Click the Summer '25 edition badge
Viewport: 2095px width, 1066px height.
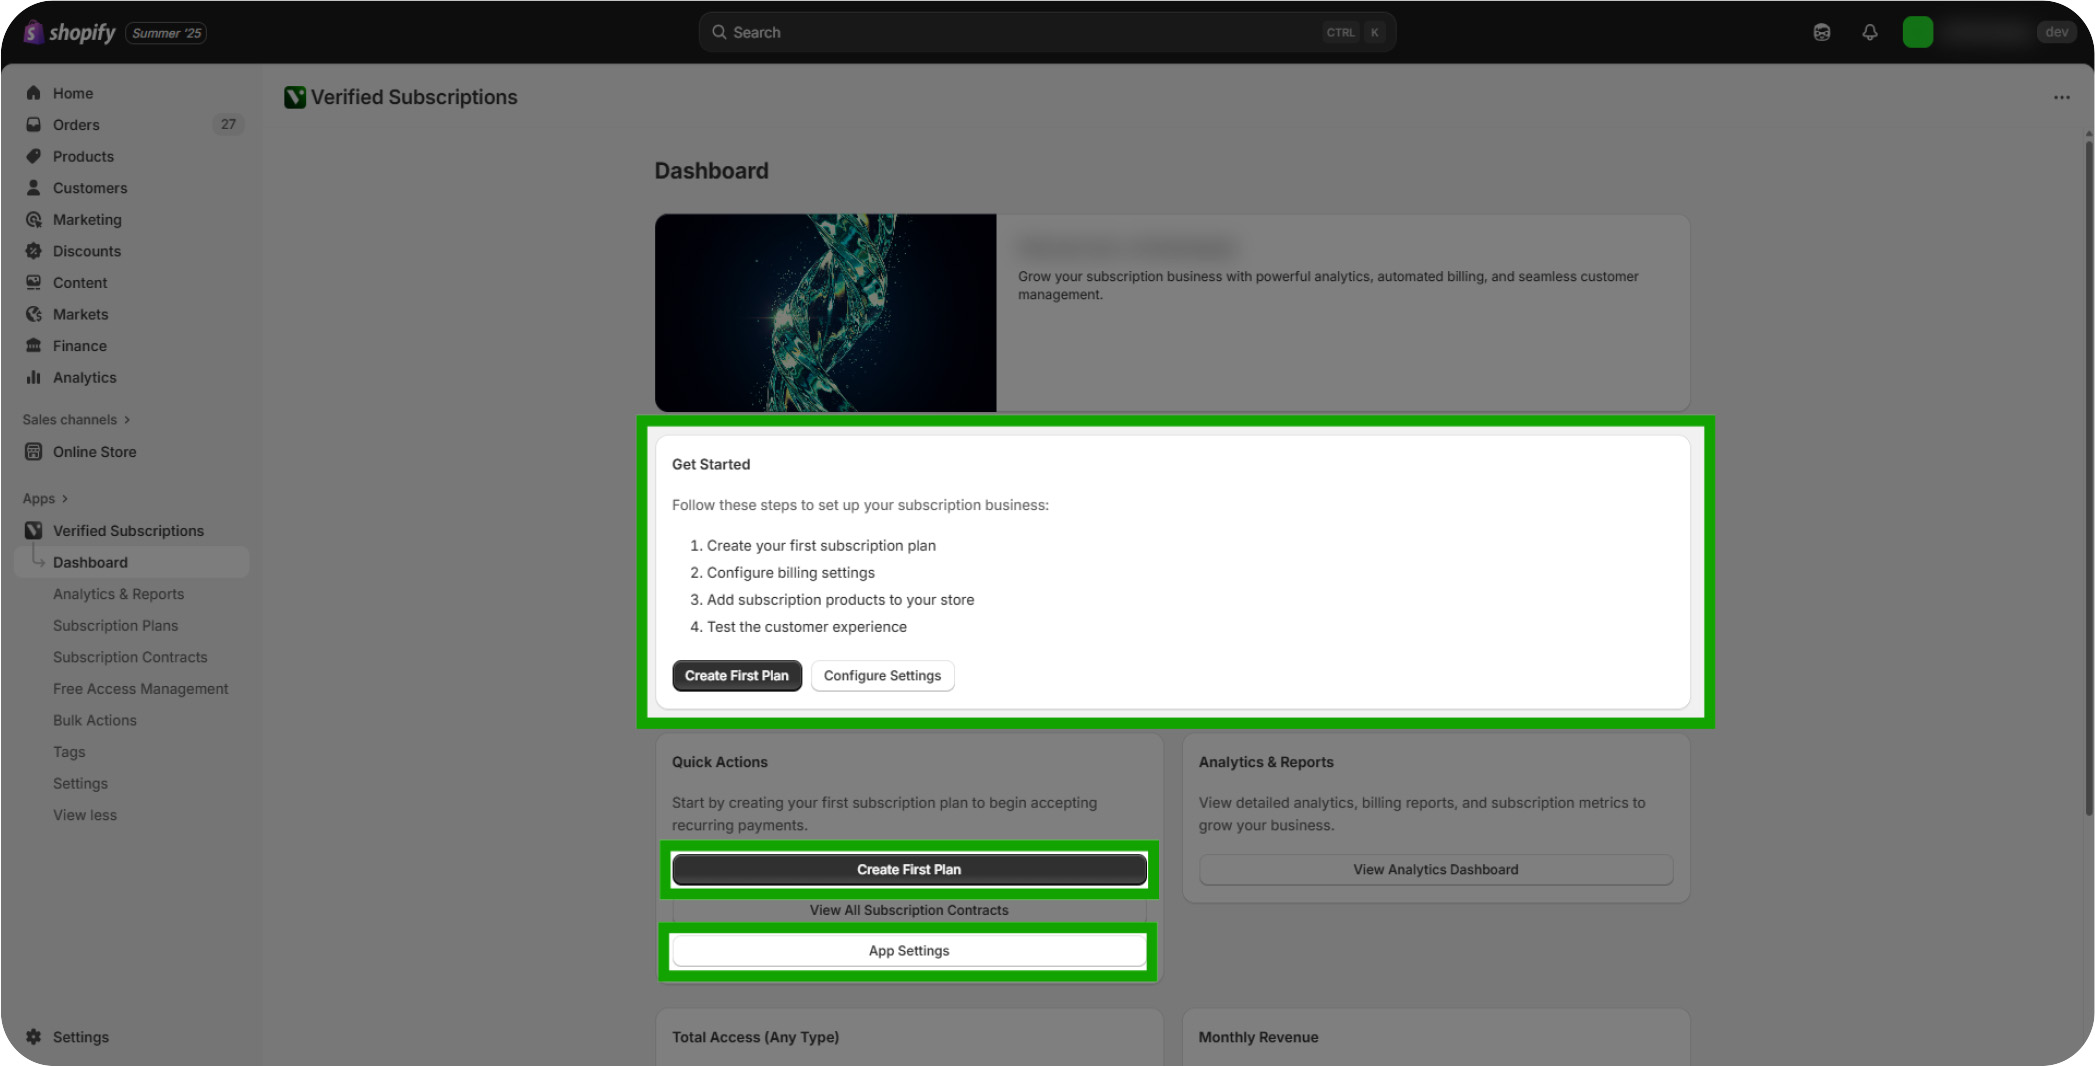coord(166,33)
